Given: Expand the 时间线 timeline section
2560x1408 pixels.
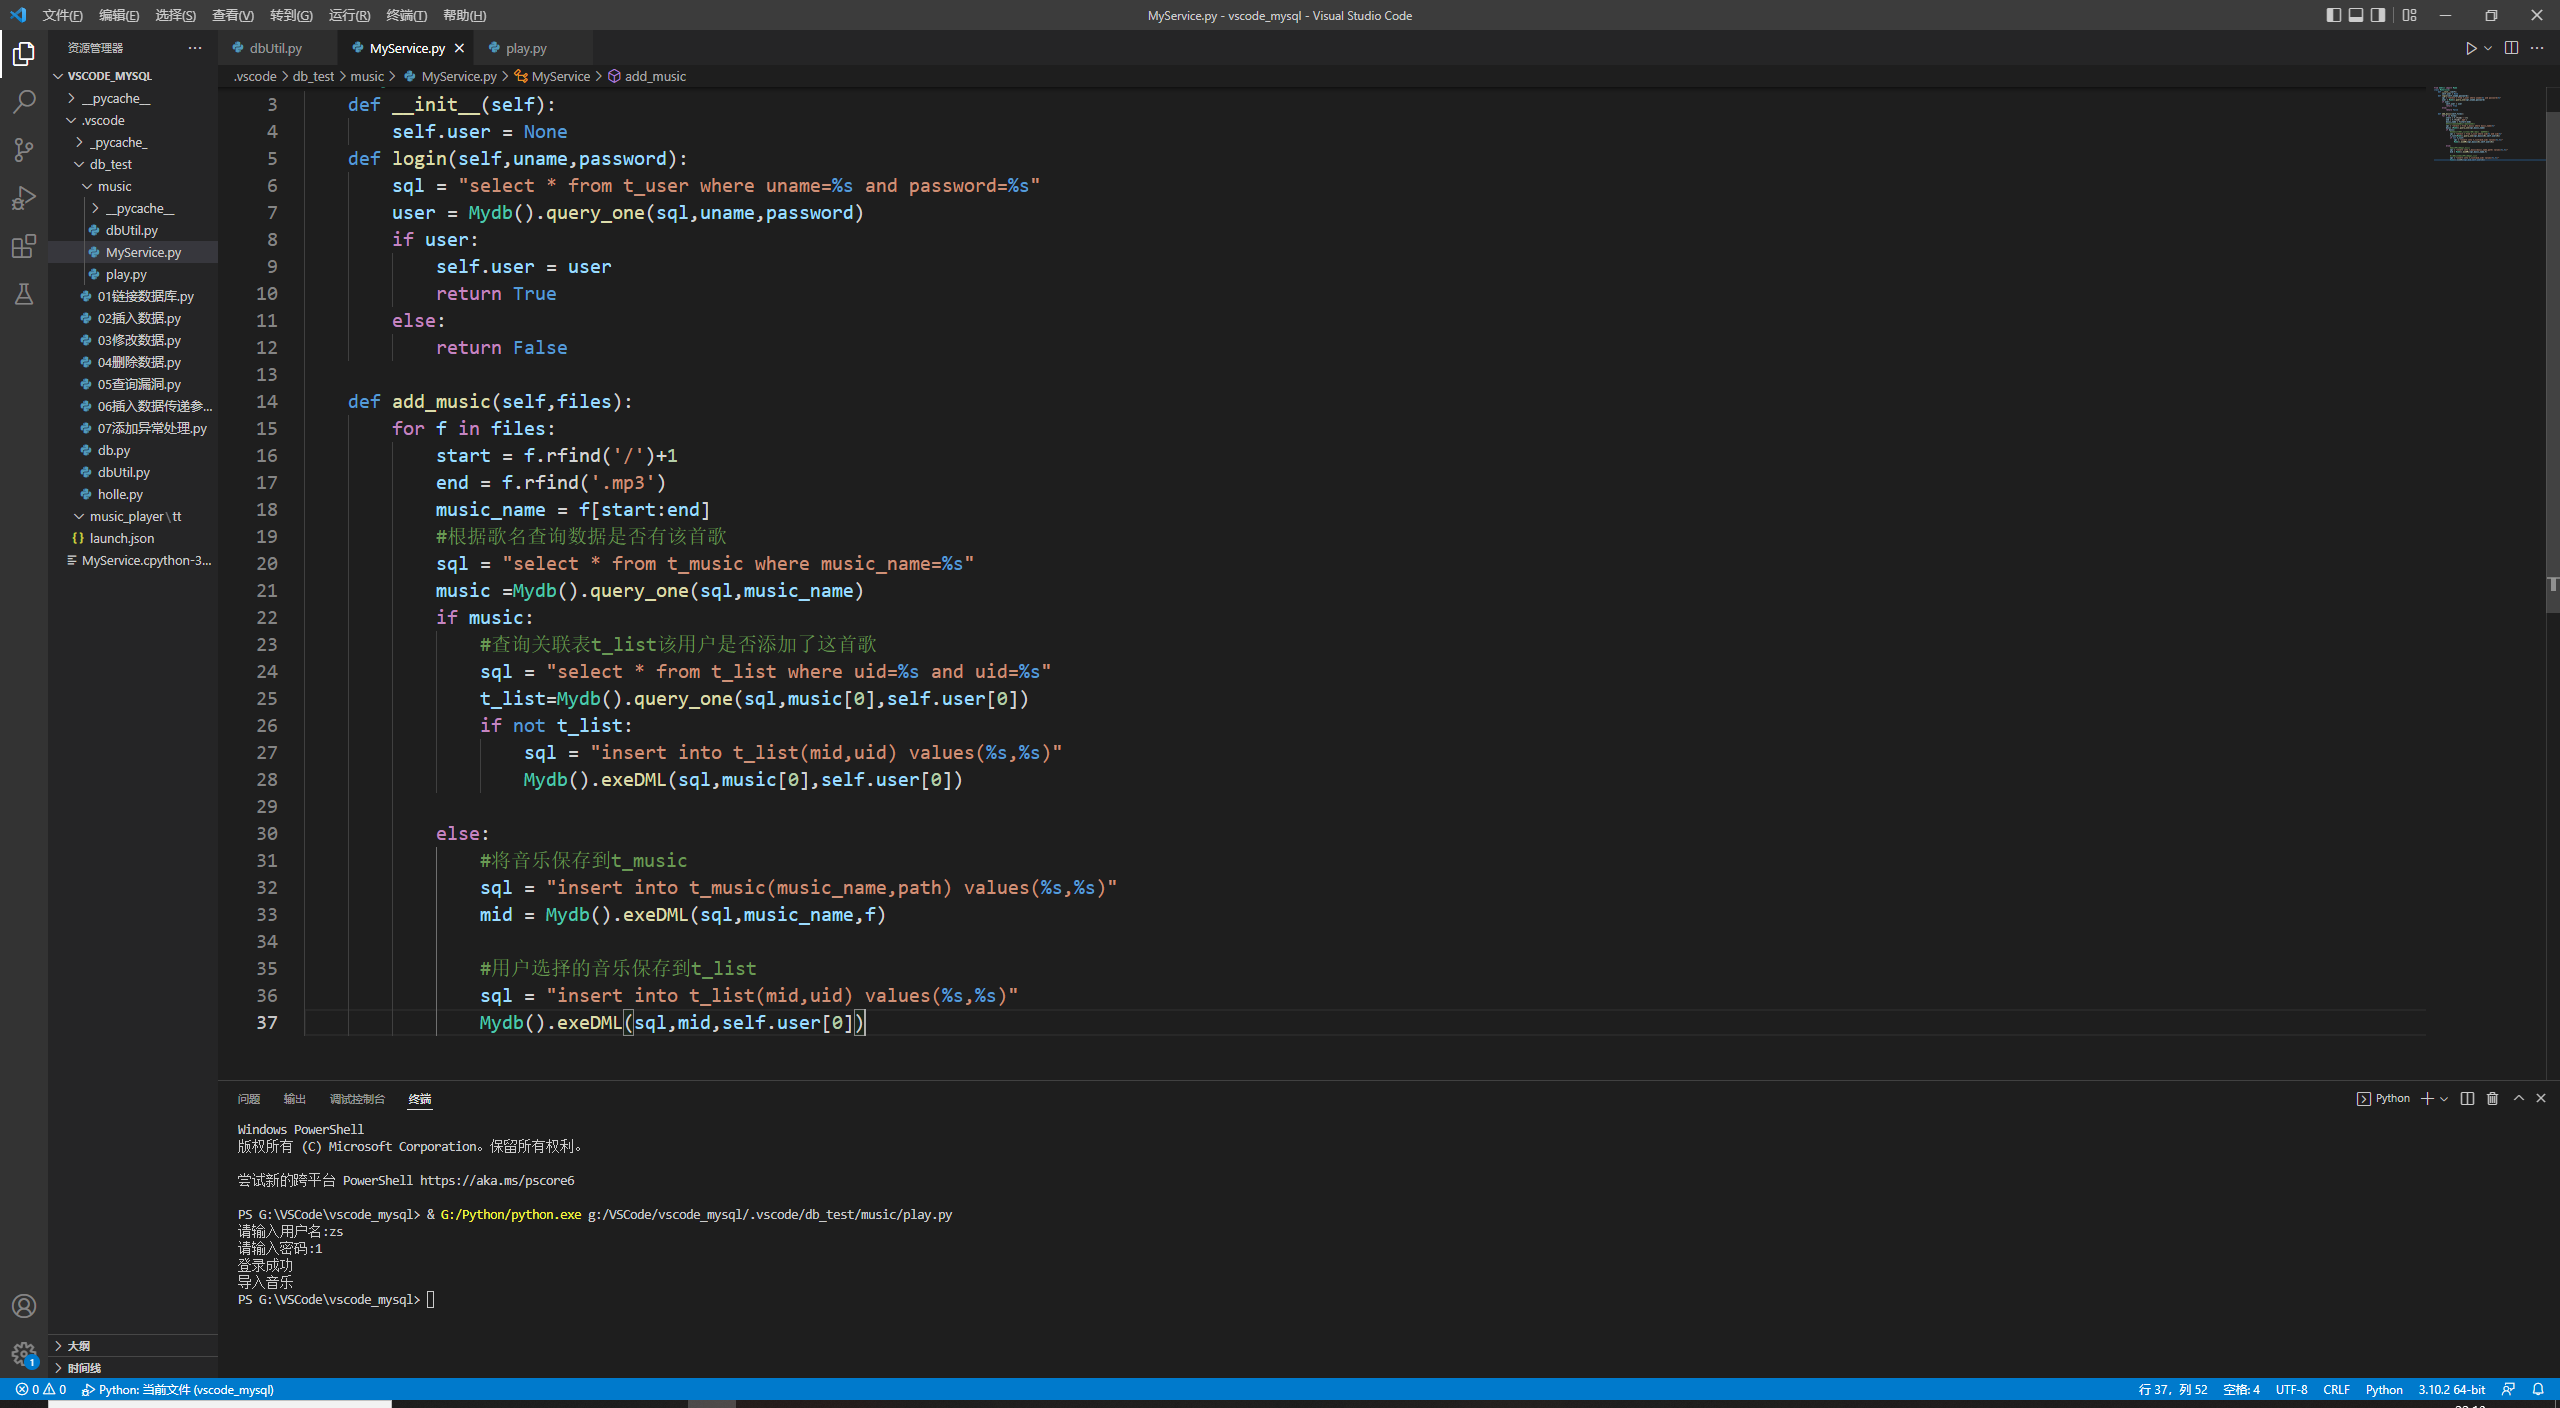Looking at the screenshot, I should coord(133,1368).
